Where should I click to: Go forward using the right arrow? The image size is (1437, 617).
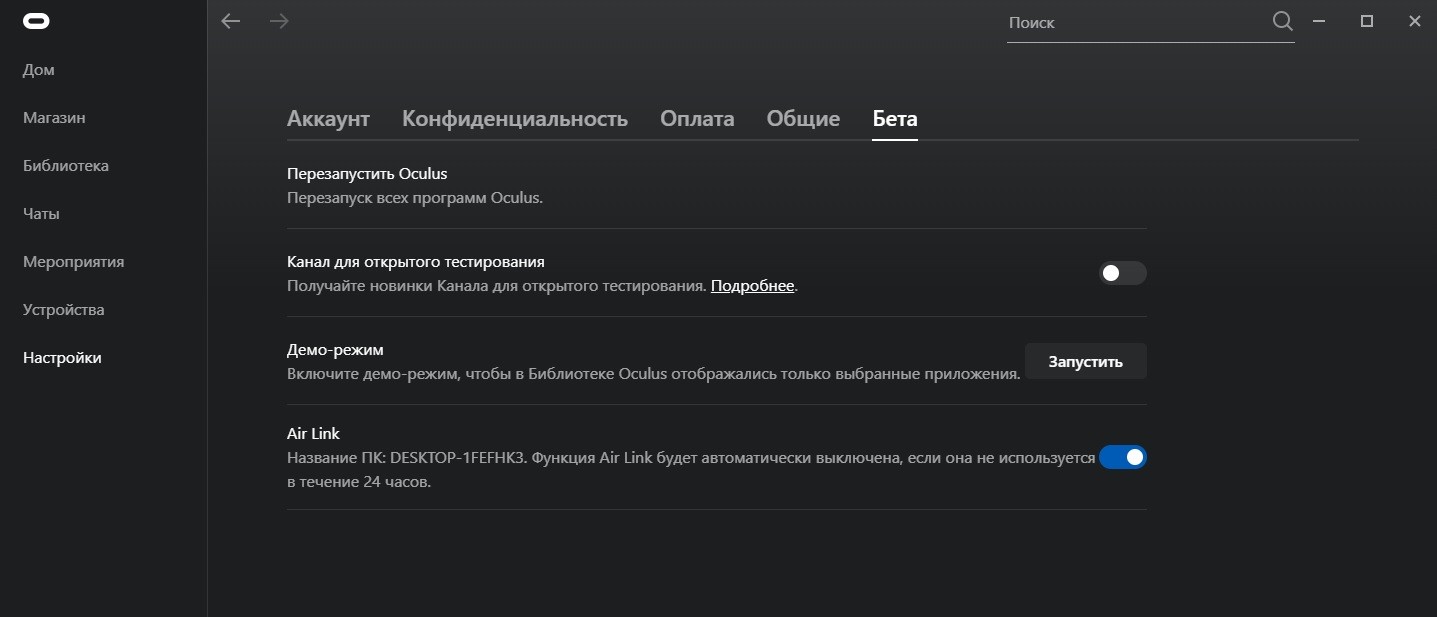pos(279,21)
